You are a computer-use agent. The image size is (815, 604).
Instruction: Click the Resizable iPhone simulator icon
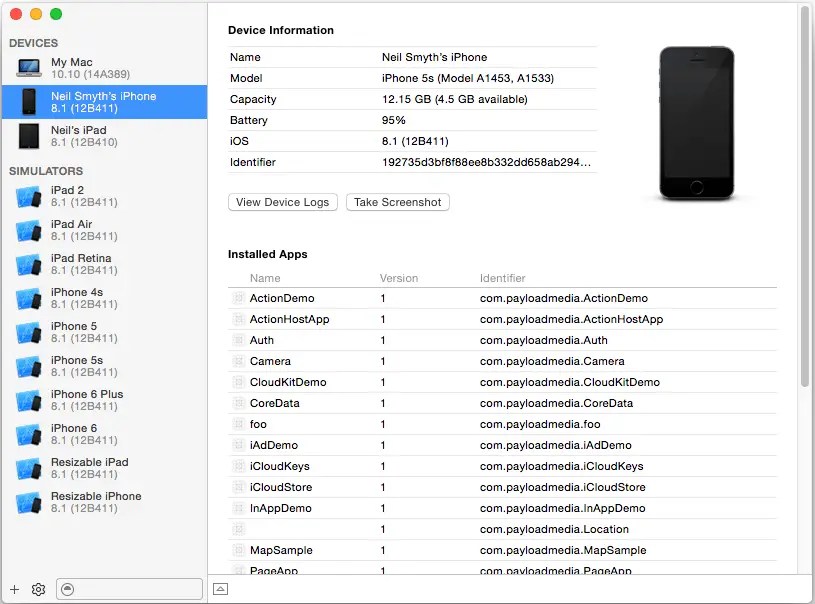[x=26, y=501]
